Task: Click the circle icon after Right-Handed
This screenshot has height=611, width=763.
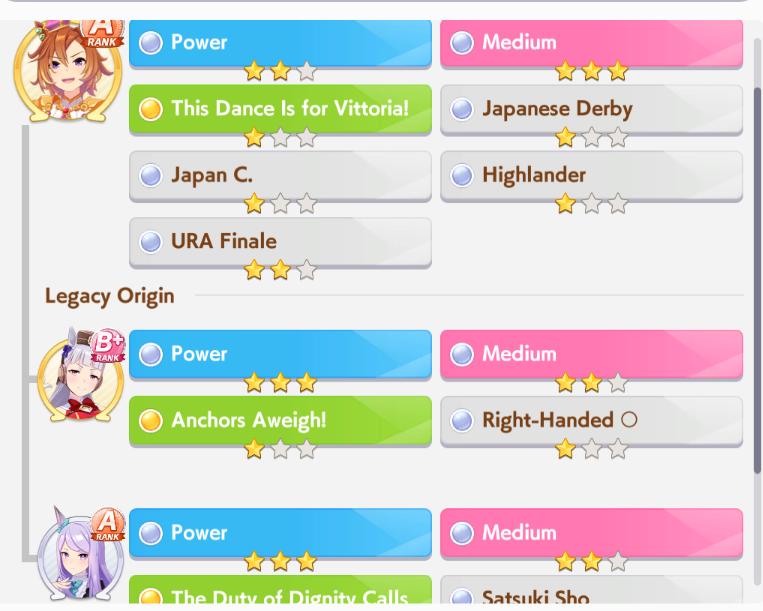Action: tap(629, 419)
